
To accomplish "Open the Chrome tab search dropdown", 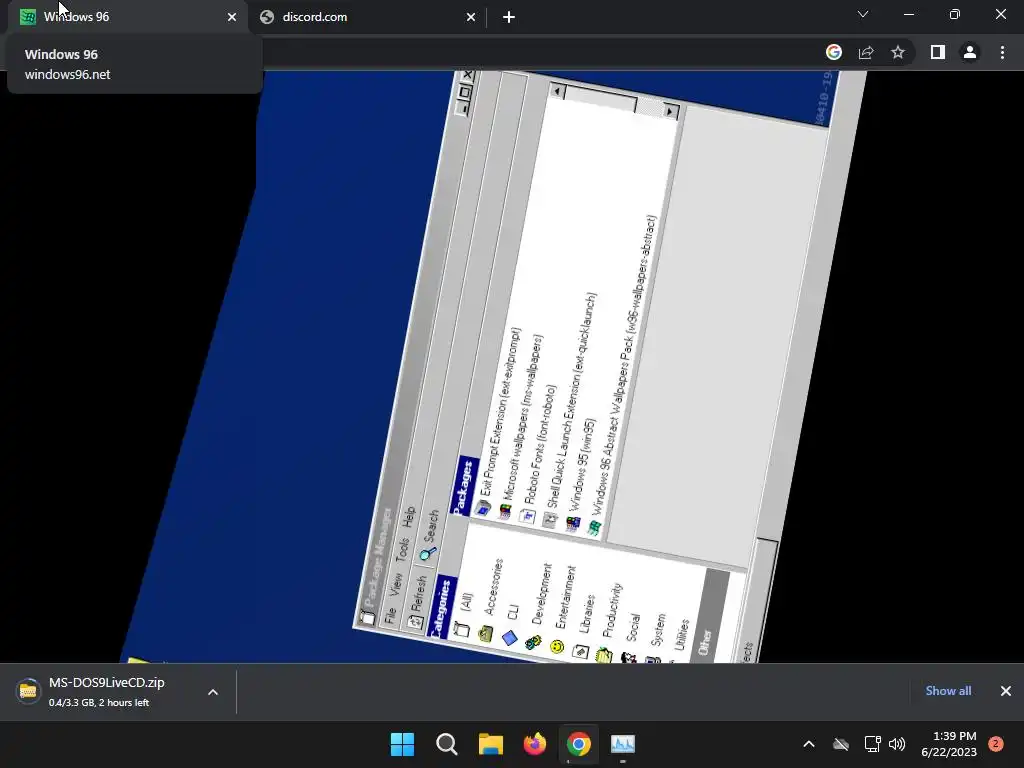I will (x=863, y=14).
